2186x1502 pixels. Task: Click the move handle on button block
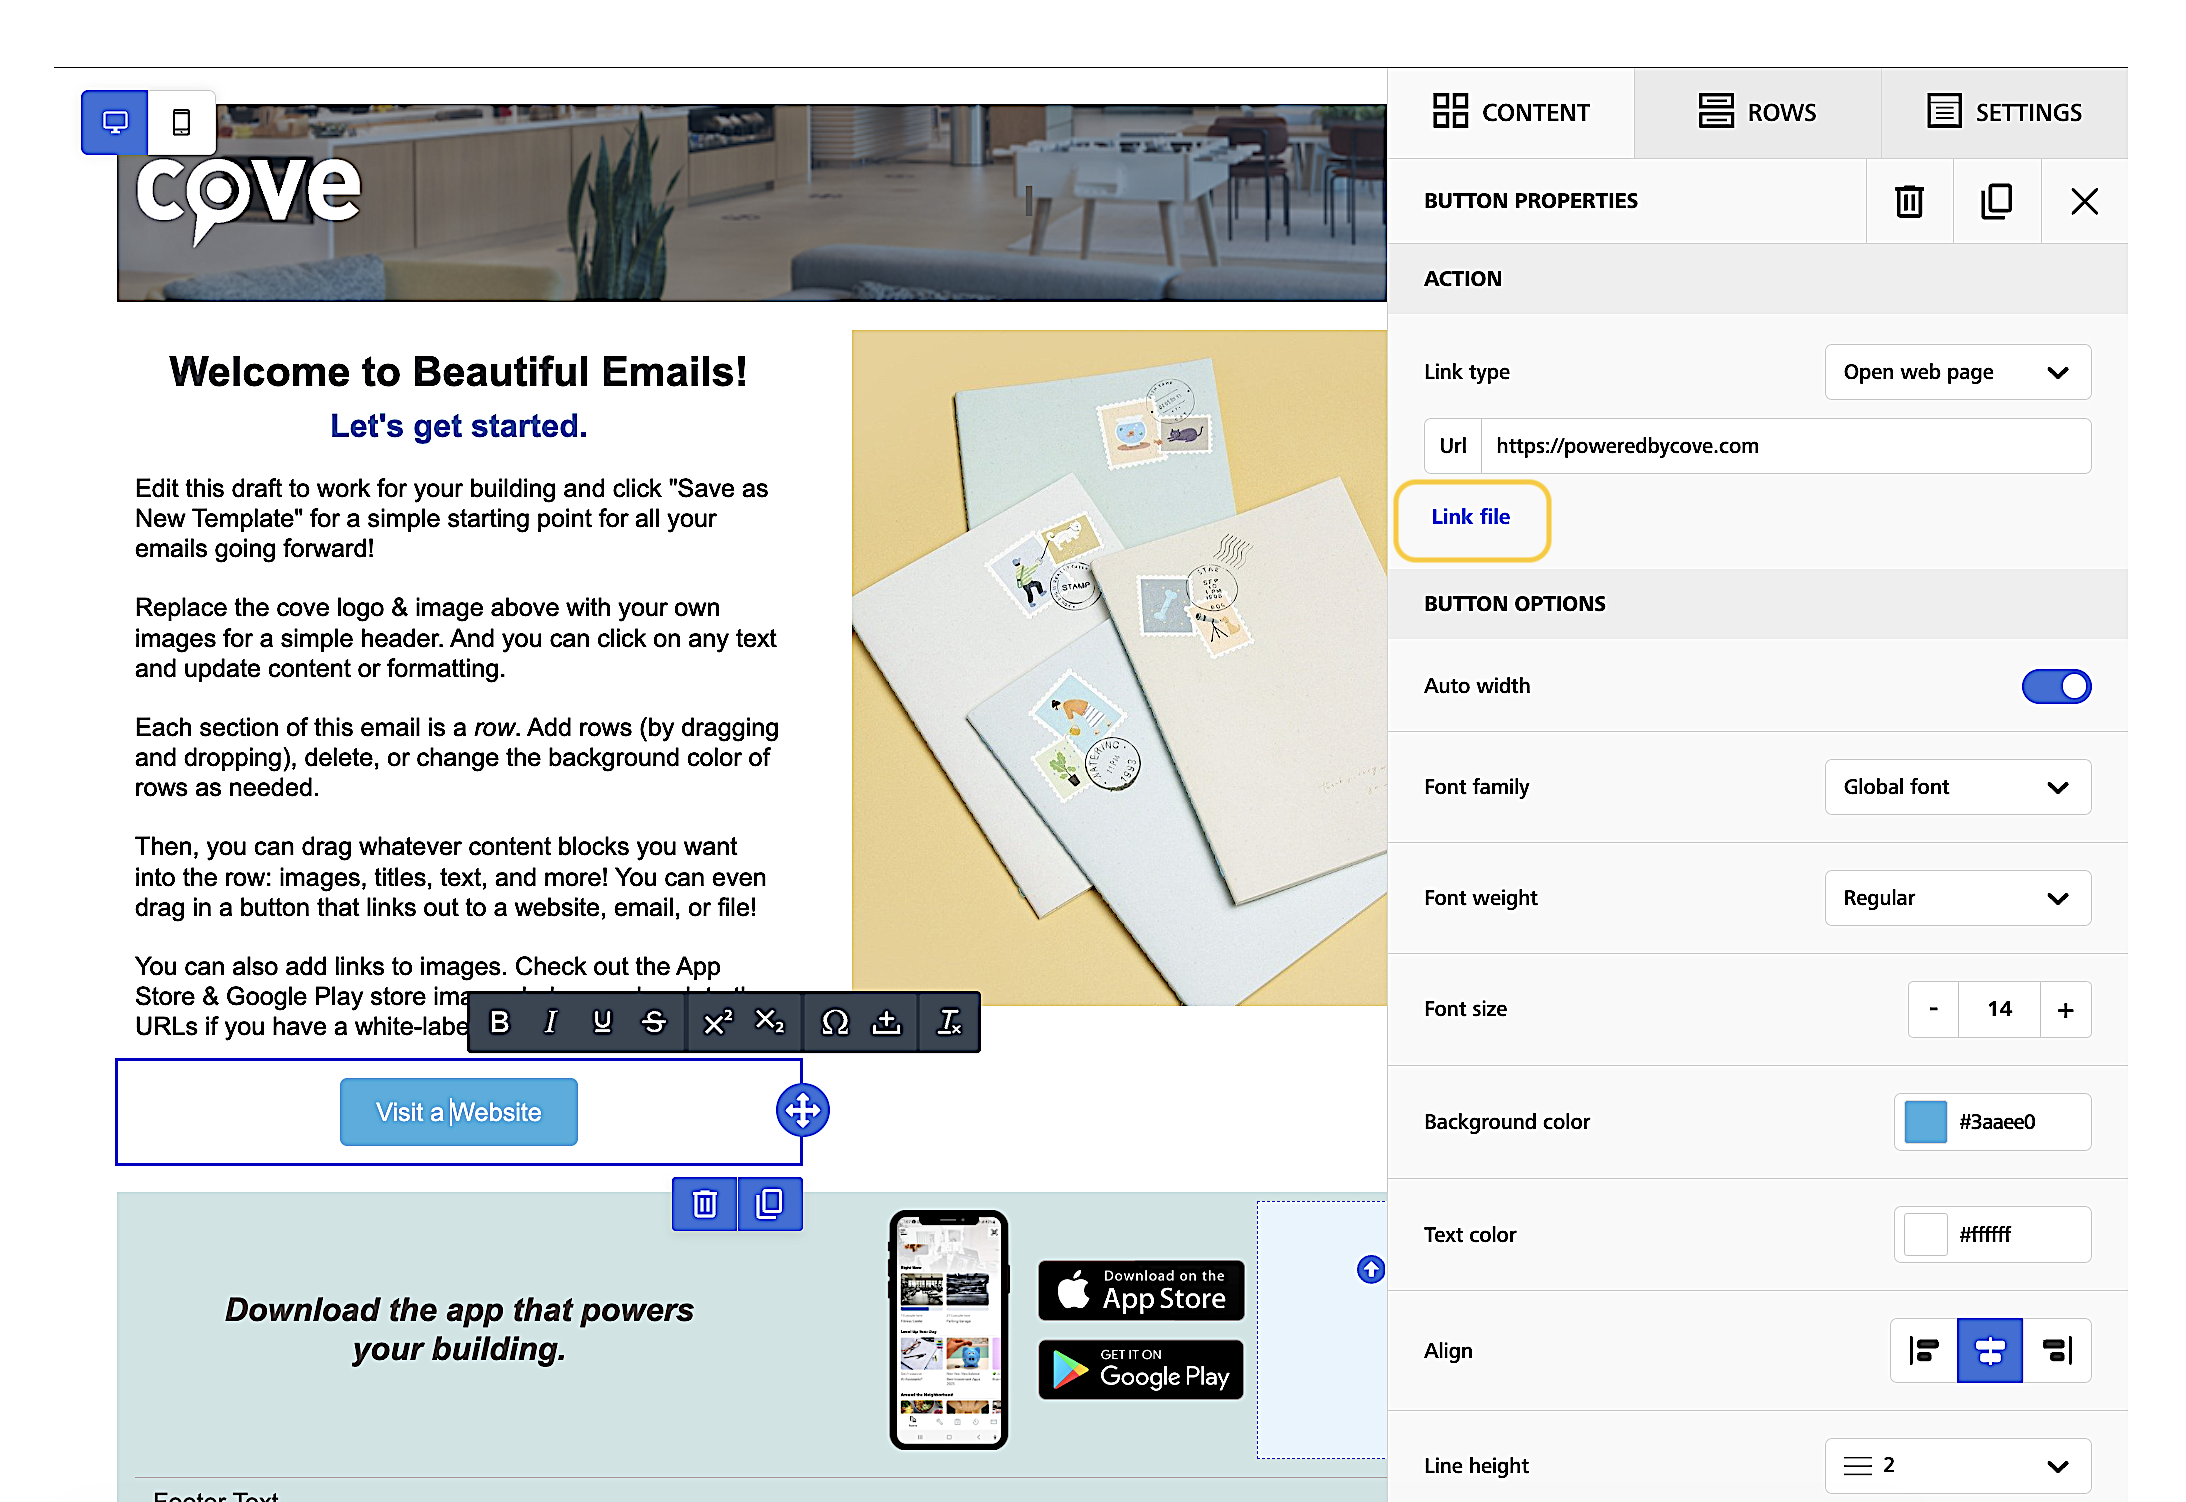coord(802,1110)
